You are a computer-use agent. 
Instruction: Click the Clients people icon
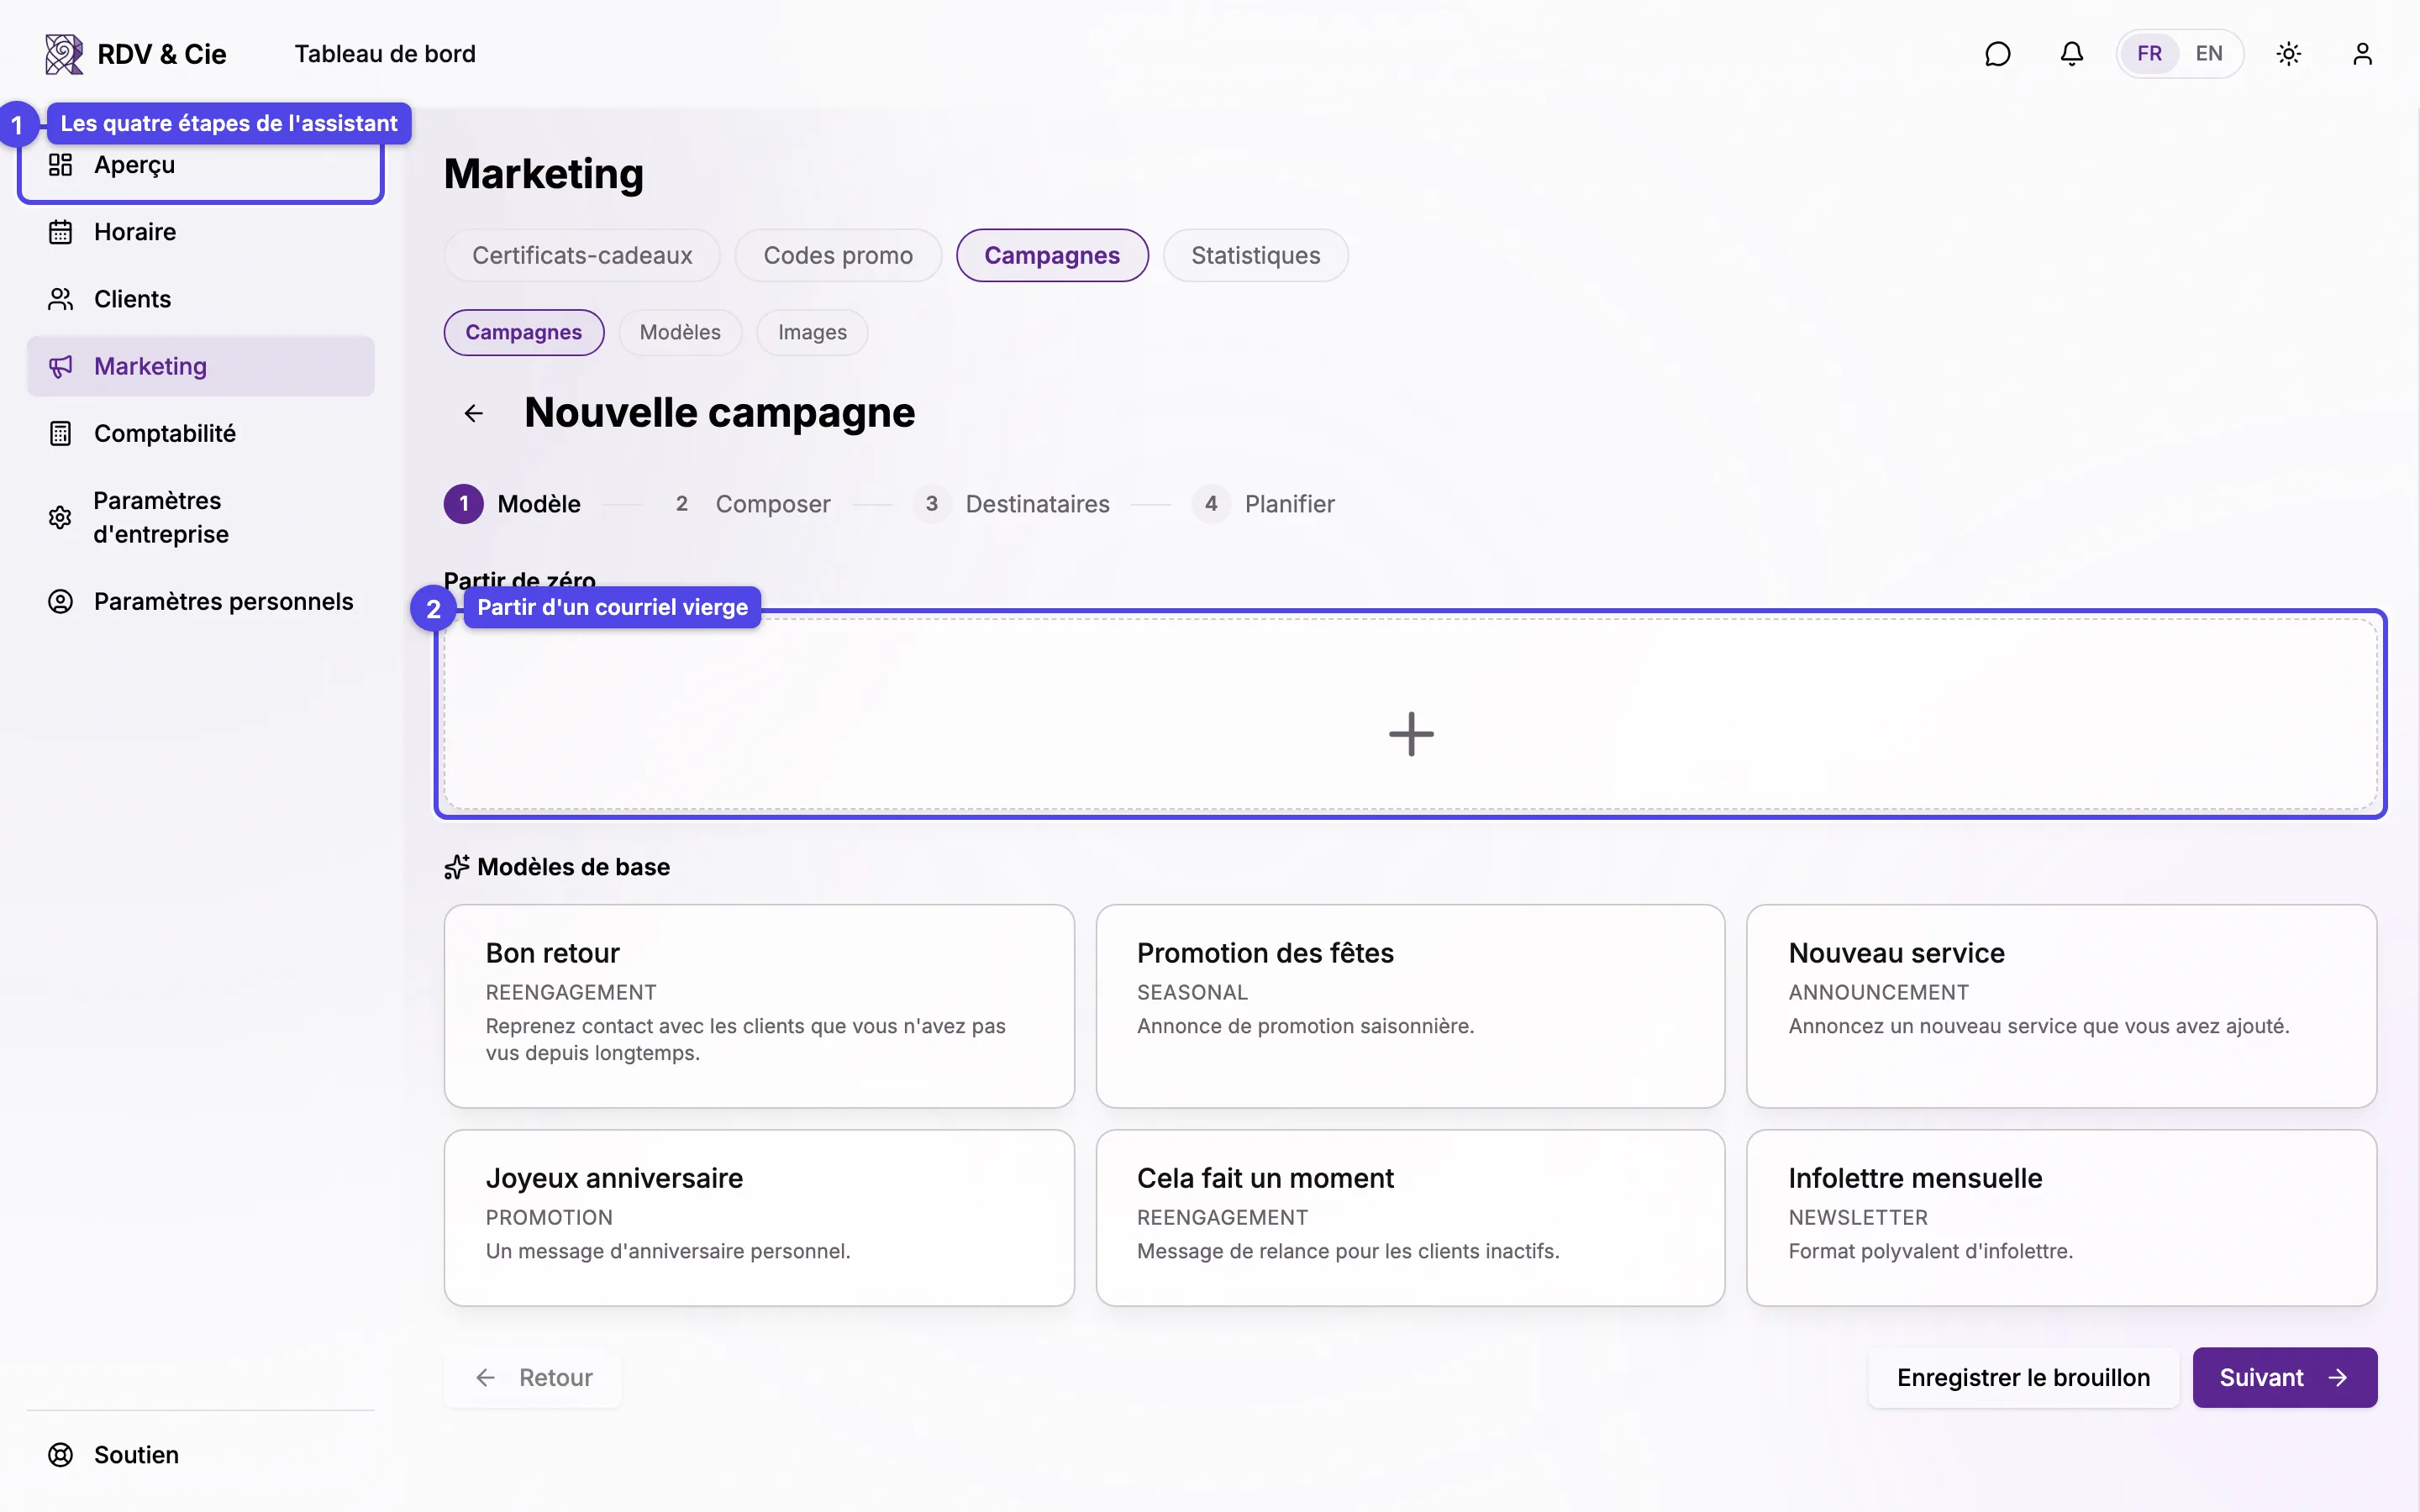(60, 299)
